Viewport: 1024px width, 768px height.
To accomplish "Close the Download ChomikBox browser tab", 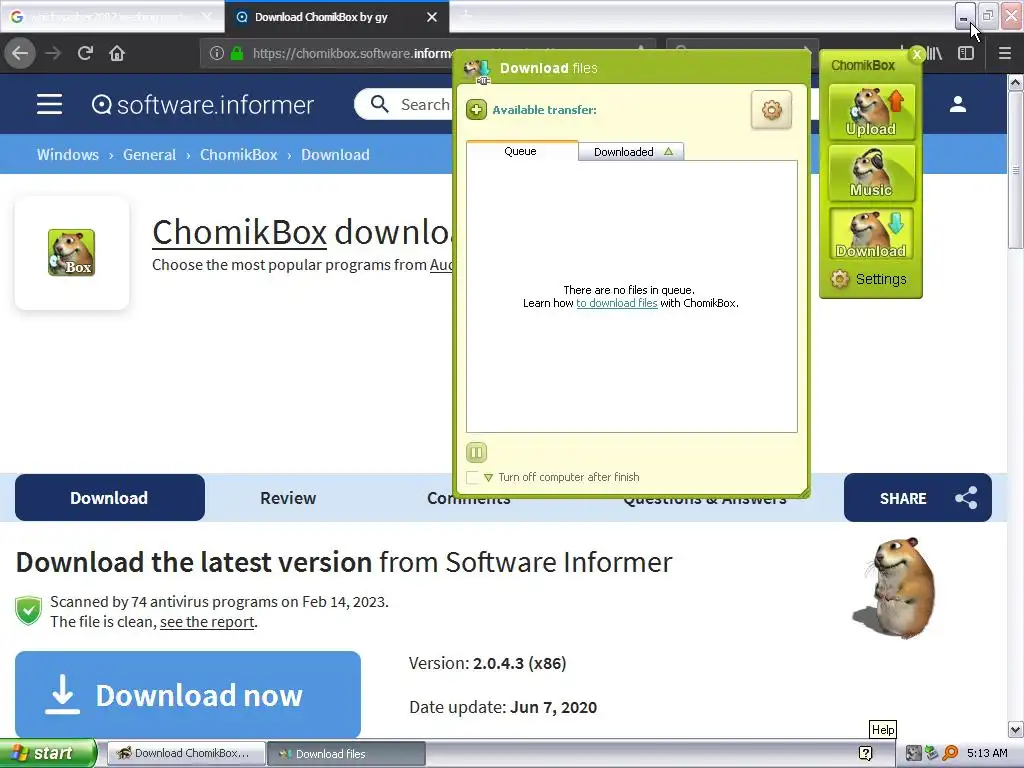I will point(432,17).
